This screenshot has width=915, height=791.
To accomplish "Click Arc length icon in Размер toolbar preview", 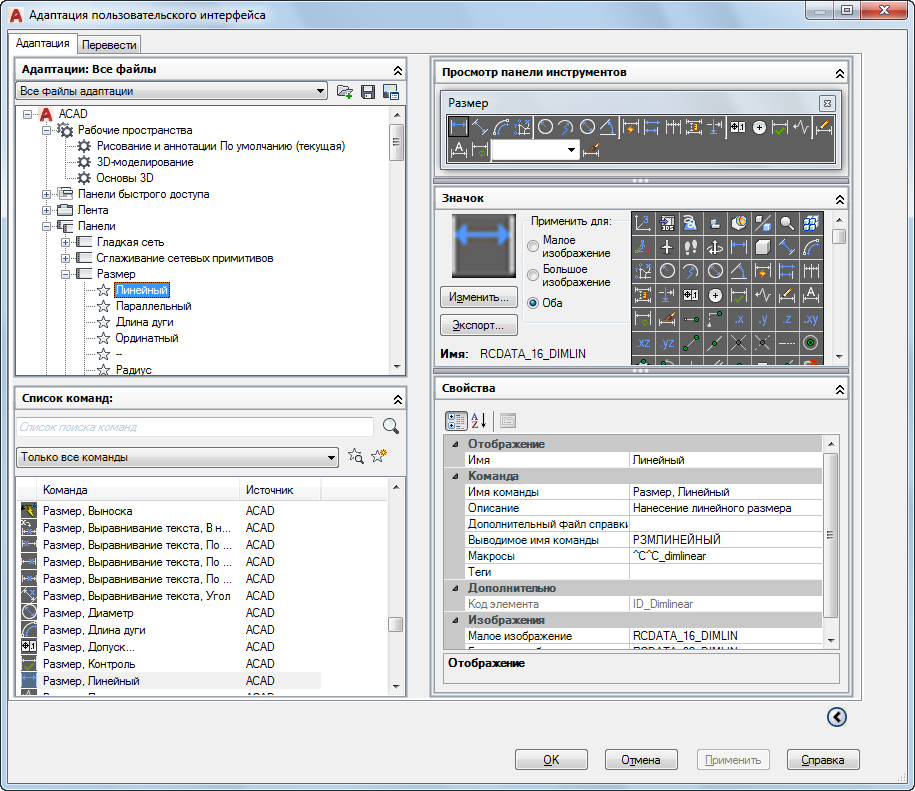I will 501,126.
